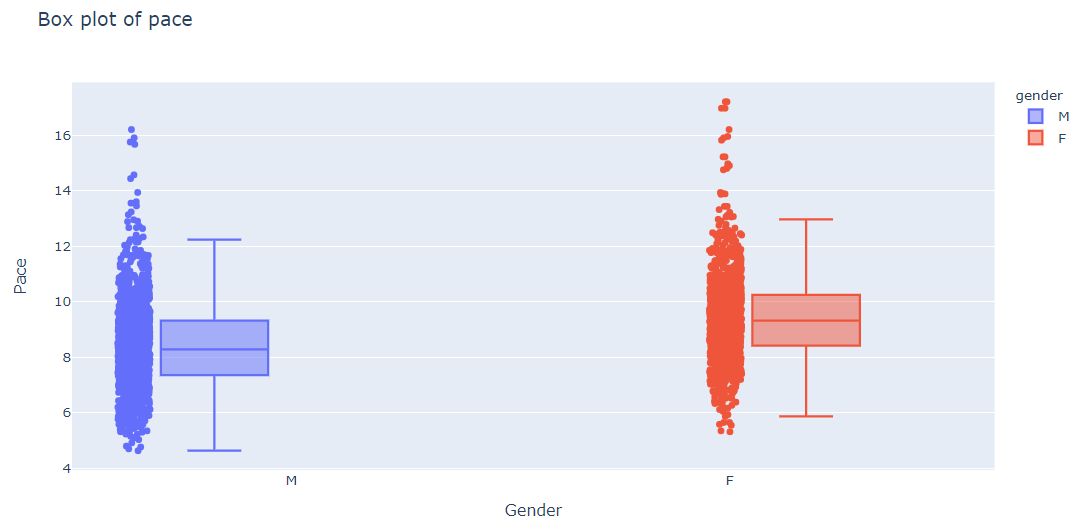This screenshot has width=1080, height=530.
Task: Click the highest blue M outlier point
Action: click(x=131, y=130)
